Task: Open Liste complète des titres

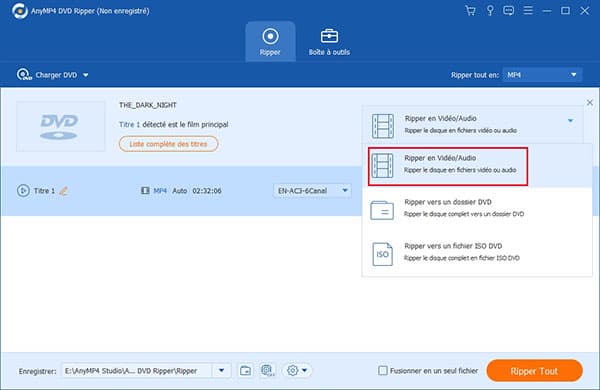Action: (168, 144)
